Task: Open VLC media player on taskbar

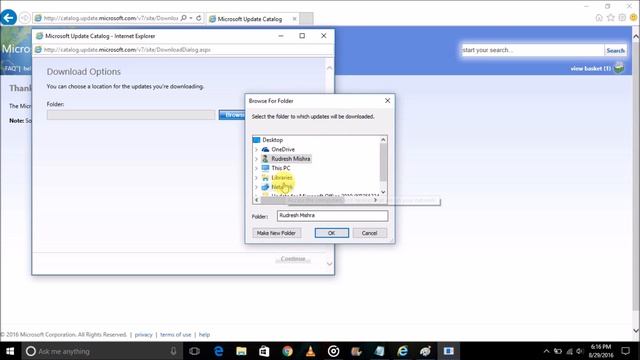Action: tap(310, 351)
